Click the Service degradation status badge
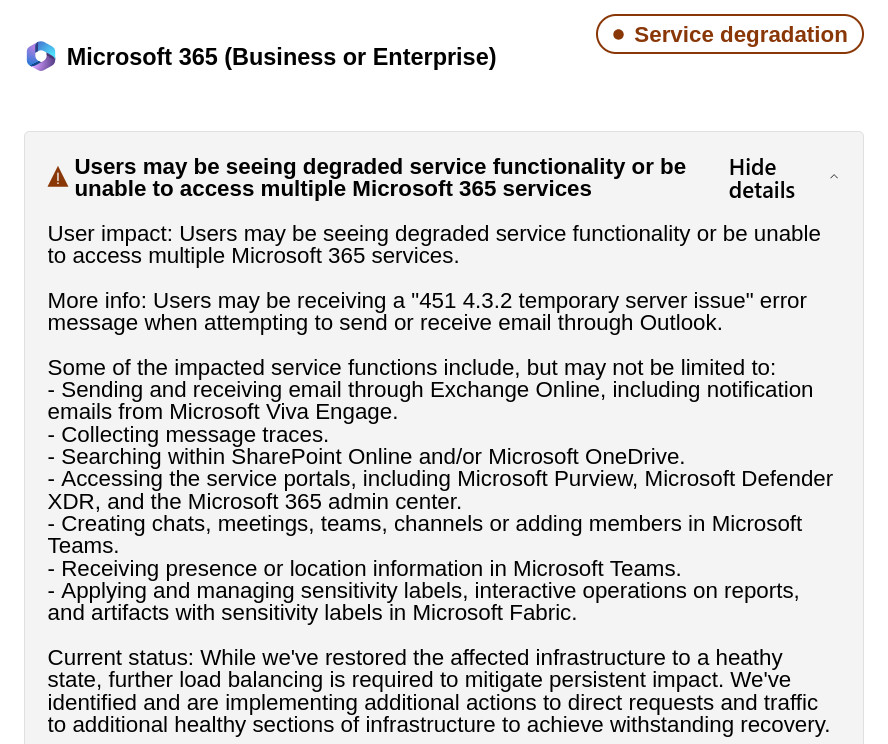The width and height of the screenshot is (888, 744). (x=729, y=35)
